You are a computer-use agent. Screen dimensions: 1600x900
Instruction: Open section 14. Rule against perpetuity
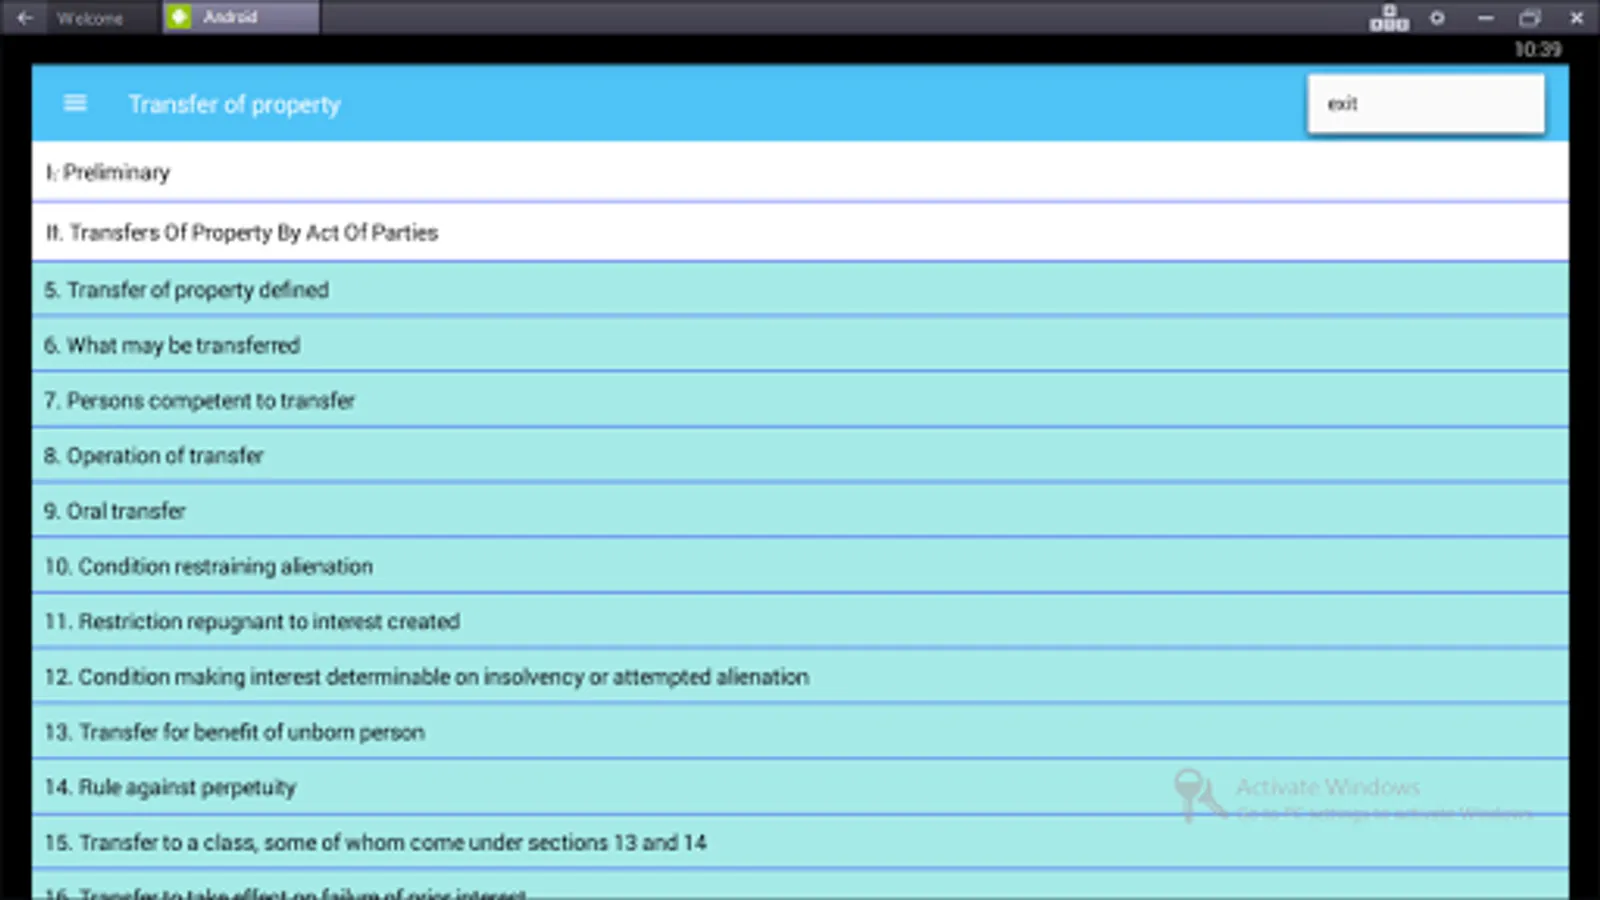point(800,788)
